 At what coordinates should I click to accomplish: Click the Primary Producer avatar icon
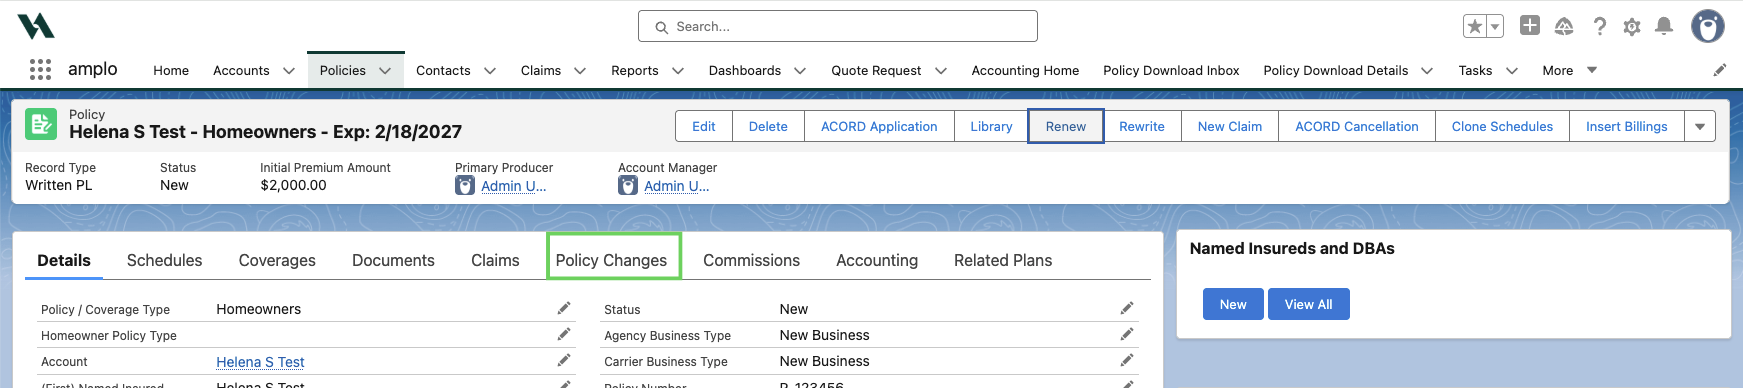click(465, 185)
